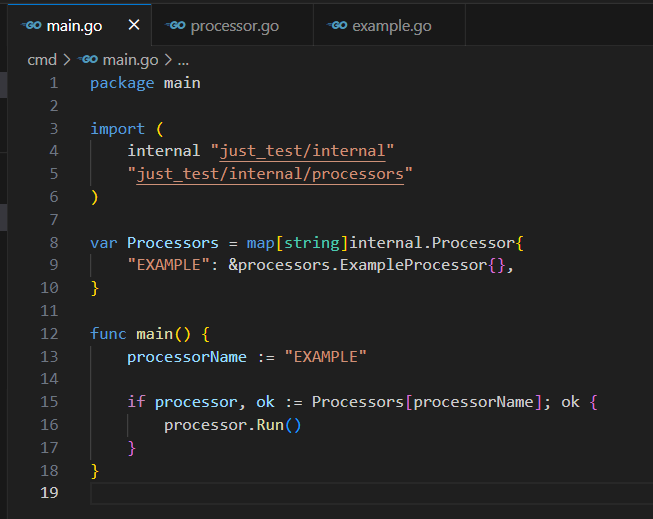This screenshot has width=653, height=519.
Task: Close the main.go editor tab
Action: (133, 25)
